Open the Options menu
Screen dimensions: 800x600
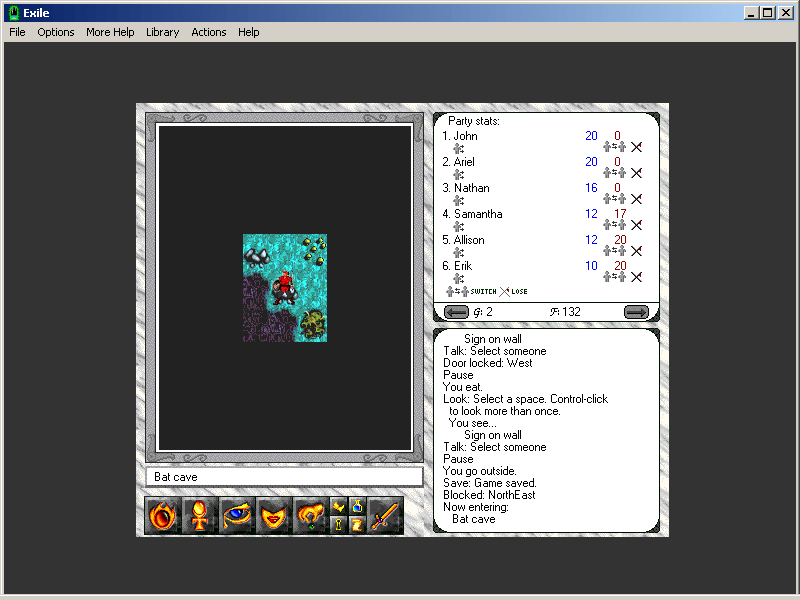pos(56,32)
